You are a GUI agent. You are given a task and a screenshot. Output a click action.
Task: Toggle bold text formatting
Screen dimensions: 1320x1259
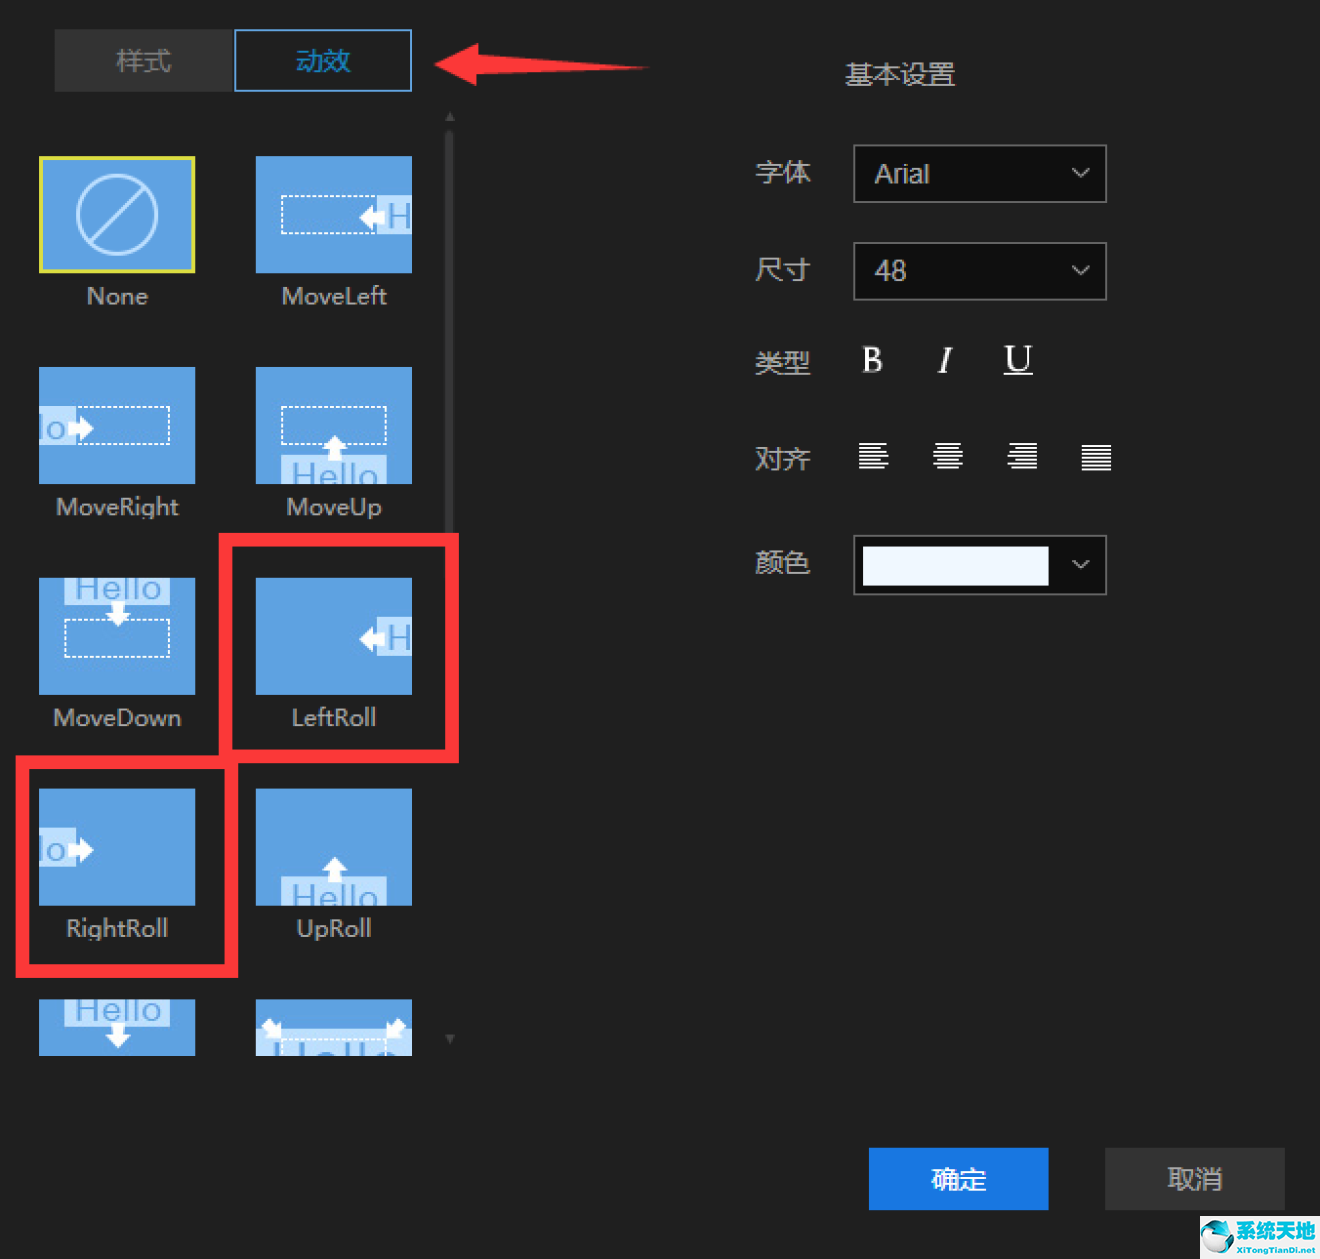[x=872, y=360]
